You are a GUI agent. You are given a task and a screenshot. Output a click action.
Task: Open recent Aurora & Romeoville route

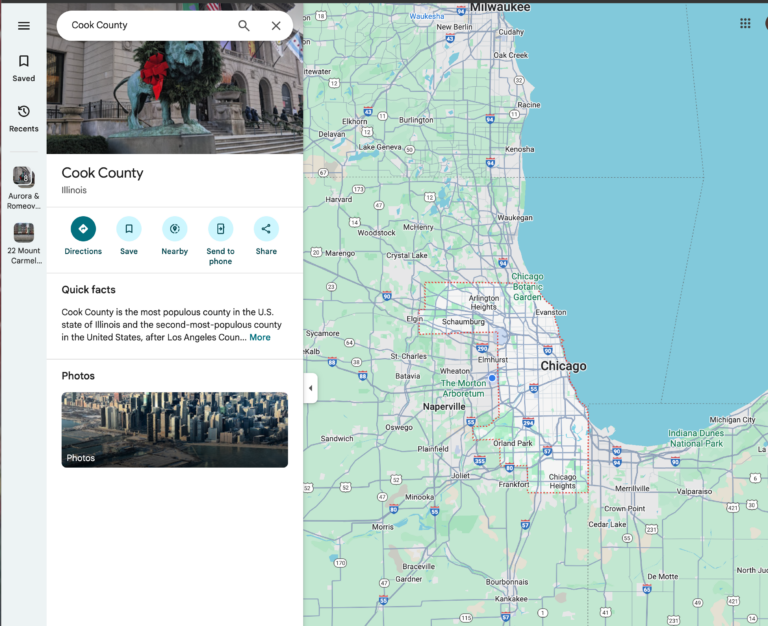24,183
